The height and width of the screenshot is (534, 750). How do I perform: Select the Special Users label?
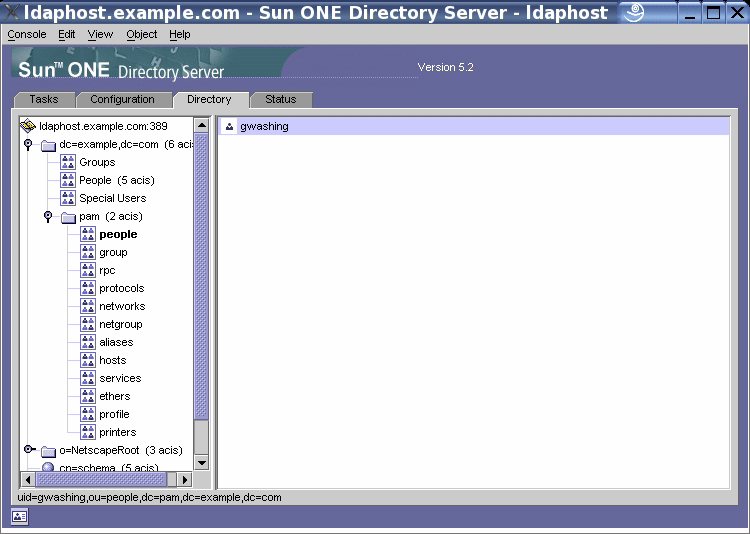pyautogui.click(x=112, y=198)
